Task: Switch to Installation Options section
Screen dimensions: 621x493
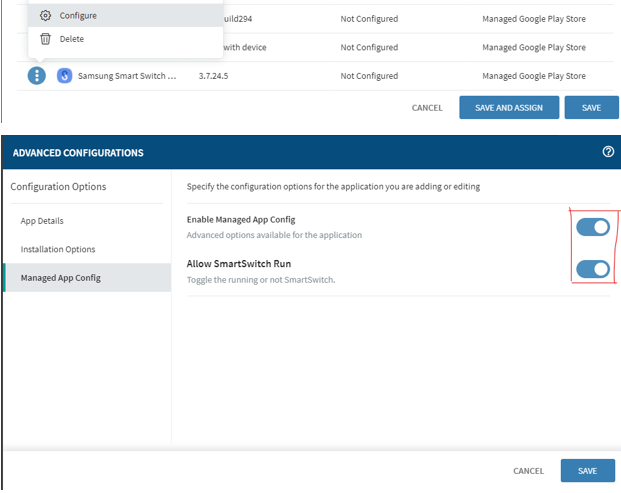Action: click(58, 249)
